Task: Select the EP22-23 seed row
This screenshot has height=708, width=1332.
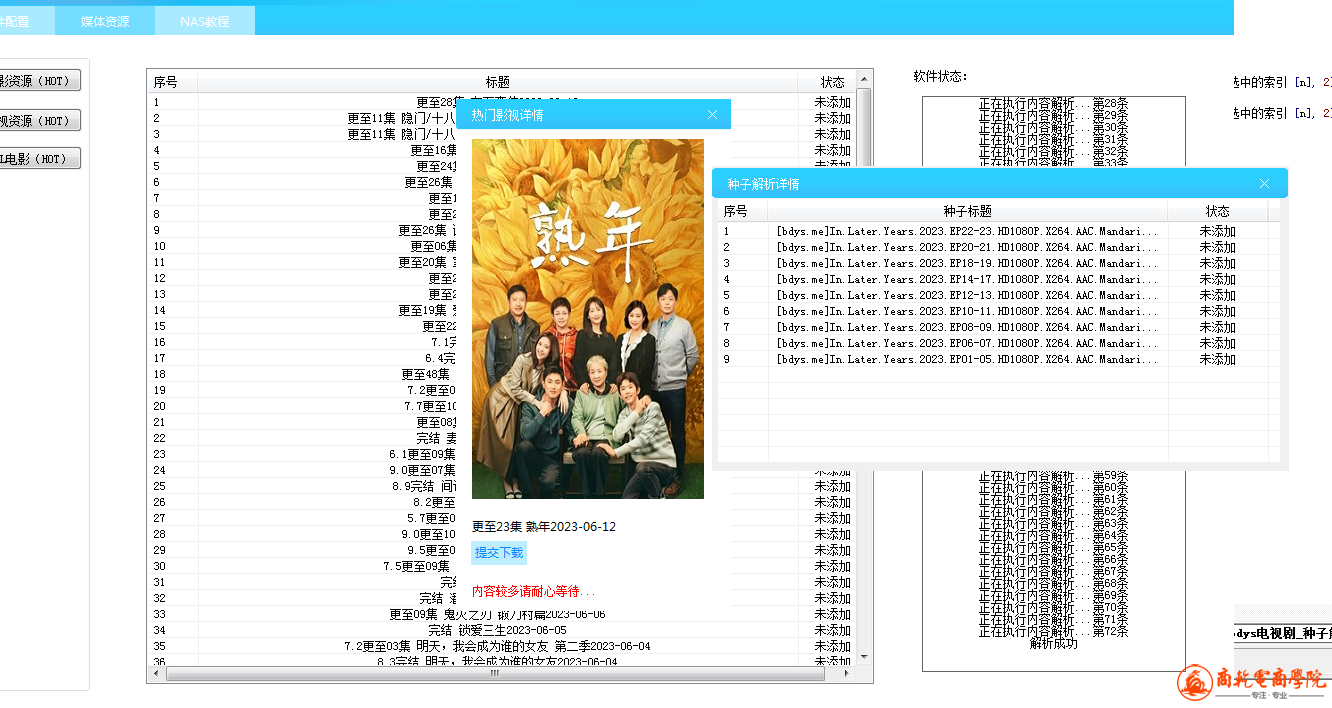Action: 967,231
